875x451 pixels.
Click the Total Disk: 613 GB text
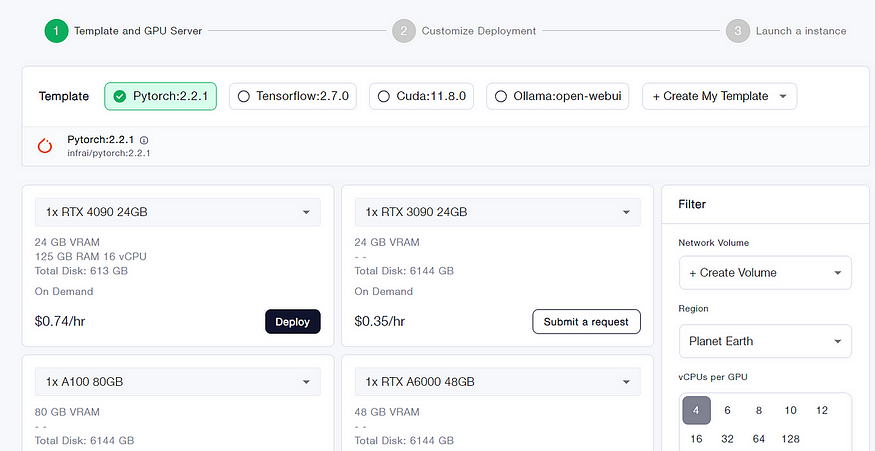coord(81,271)
